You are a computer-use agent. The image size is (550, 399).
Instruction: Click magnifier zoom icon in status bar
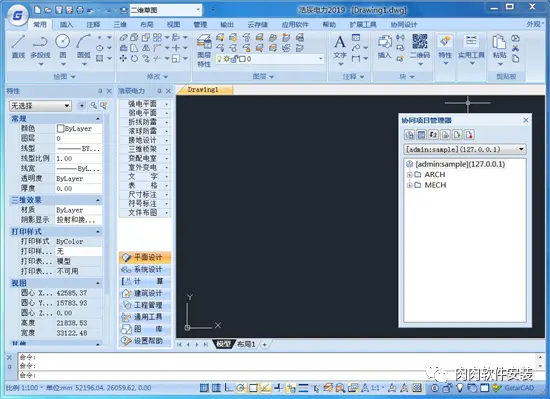340,388
